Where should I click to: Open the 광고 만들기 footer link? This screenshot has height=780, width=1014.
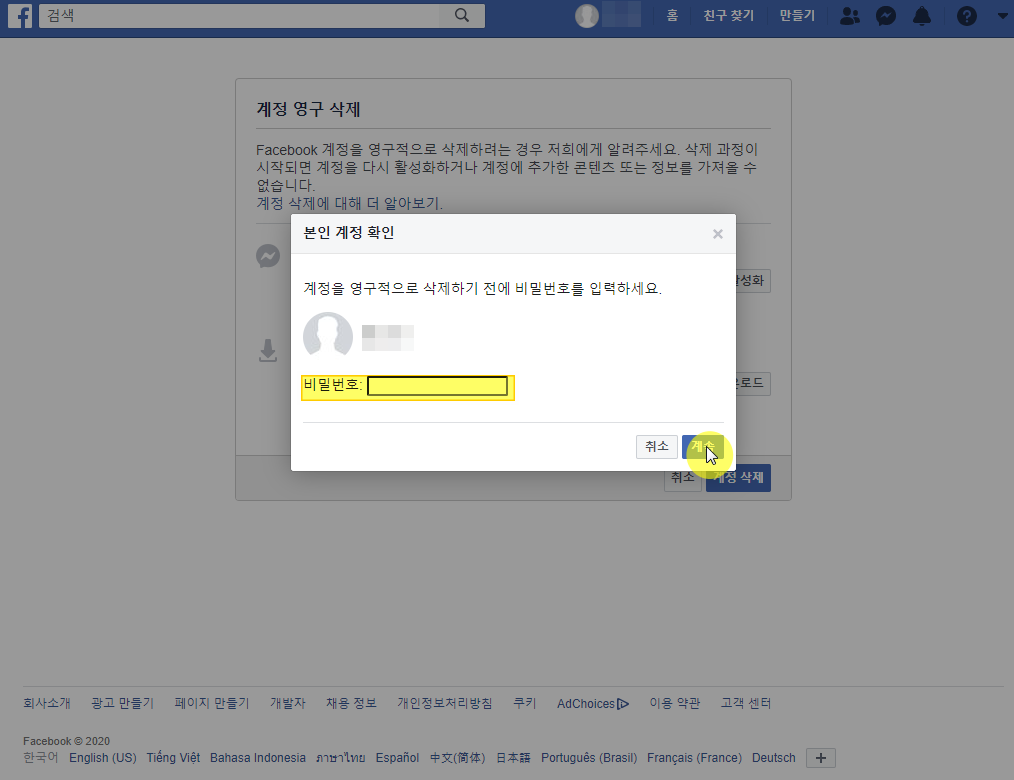click(x=122, y=703)
